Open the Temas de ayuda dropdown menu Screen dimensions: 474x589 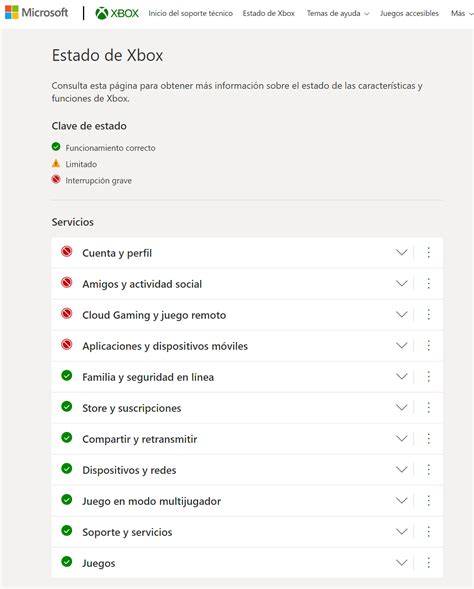[338, 14]
